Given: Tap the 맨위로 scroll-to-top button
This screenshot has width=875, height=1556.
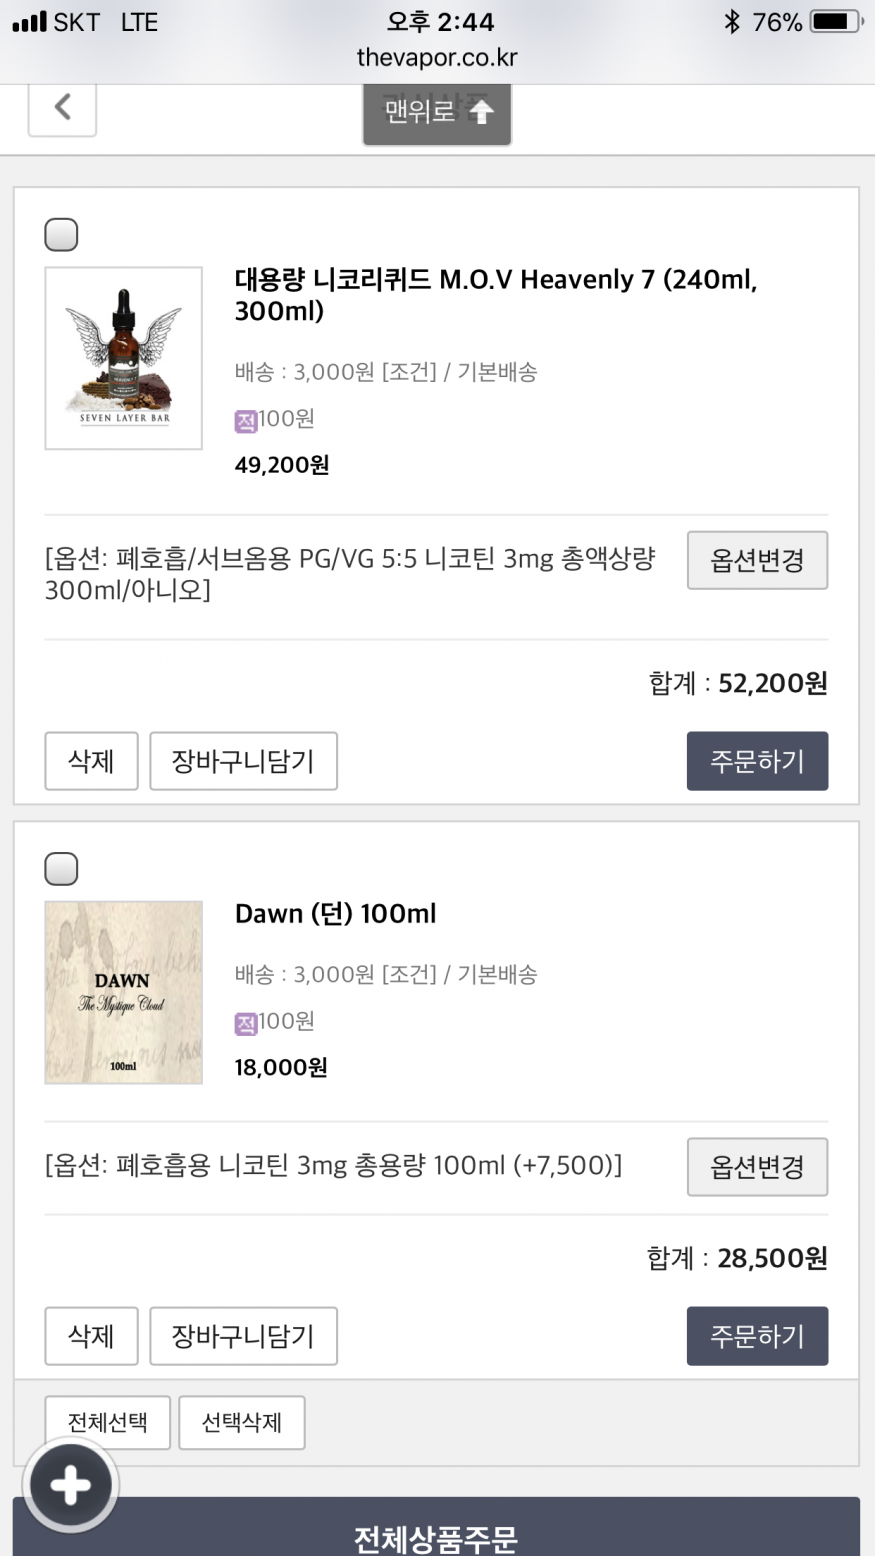Looking at the screenshot, I should pos(437,114).
